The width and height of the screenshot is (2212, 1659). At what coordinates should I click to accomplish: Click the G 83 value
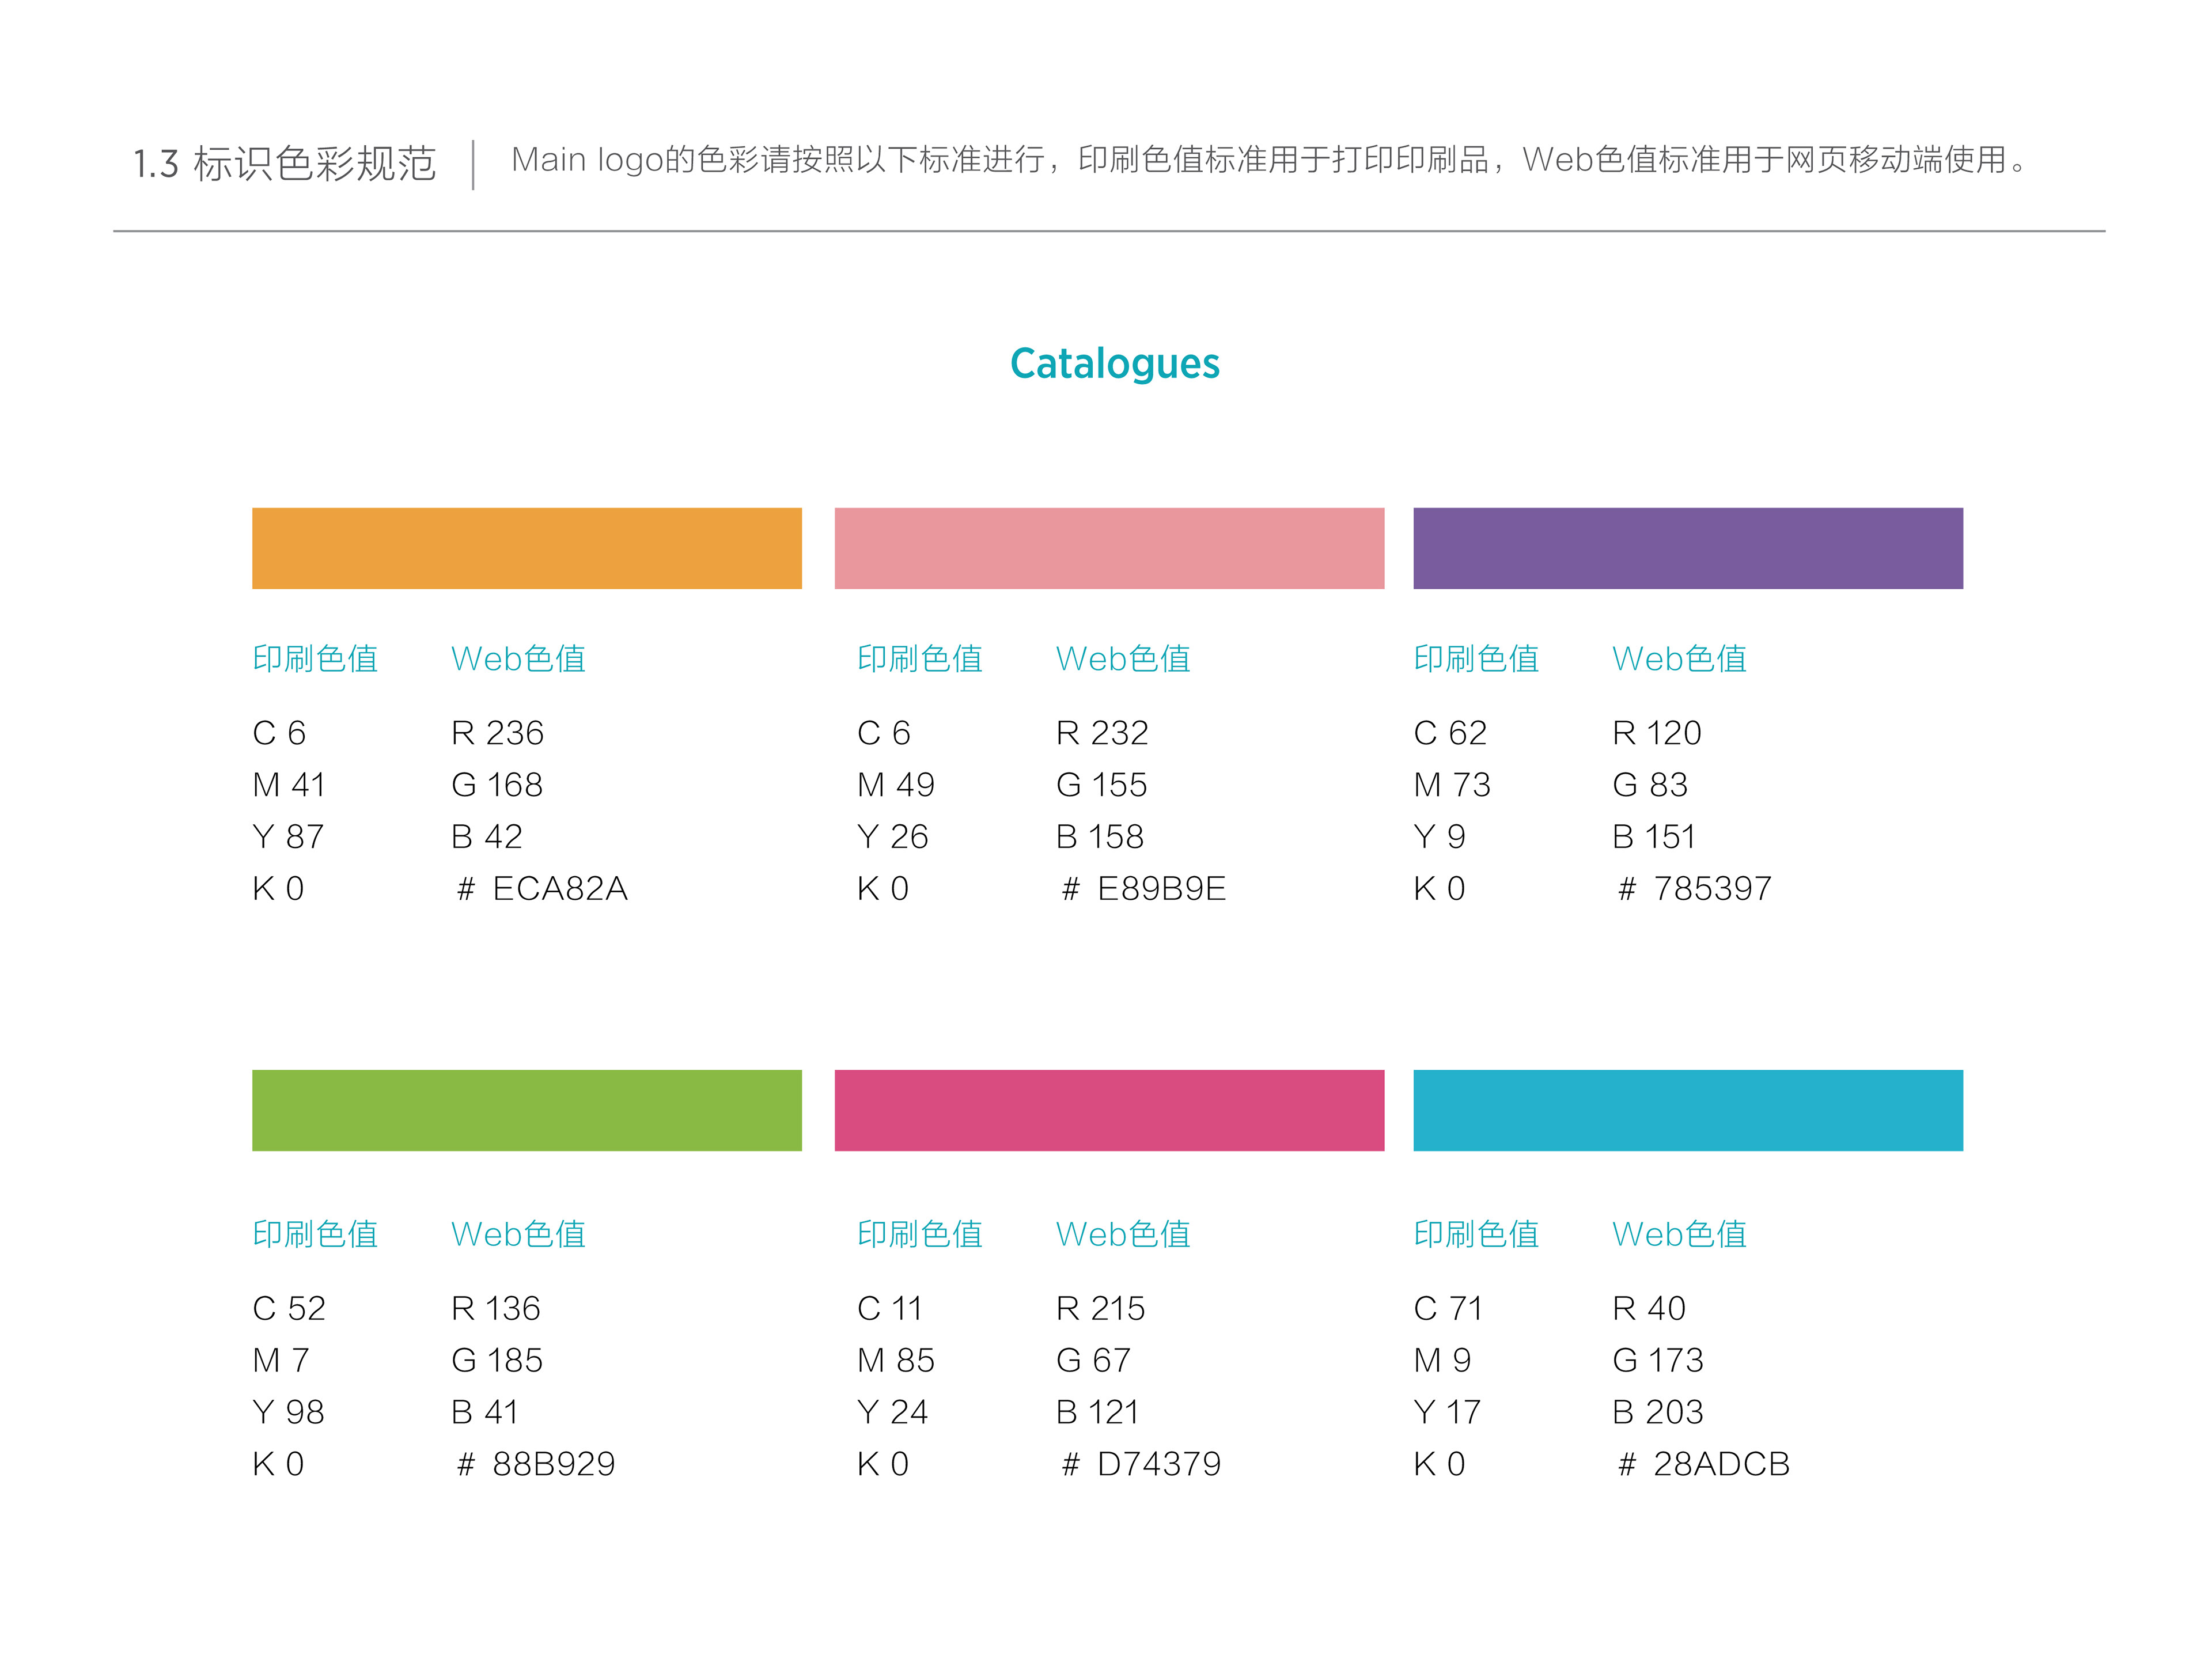[x=1650, y=785]
